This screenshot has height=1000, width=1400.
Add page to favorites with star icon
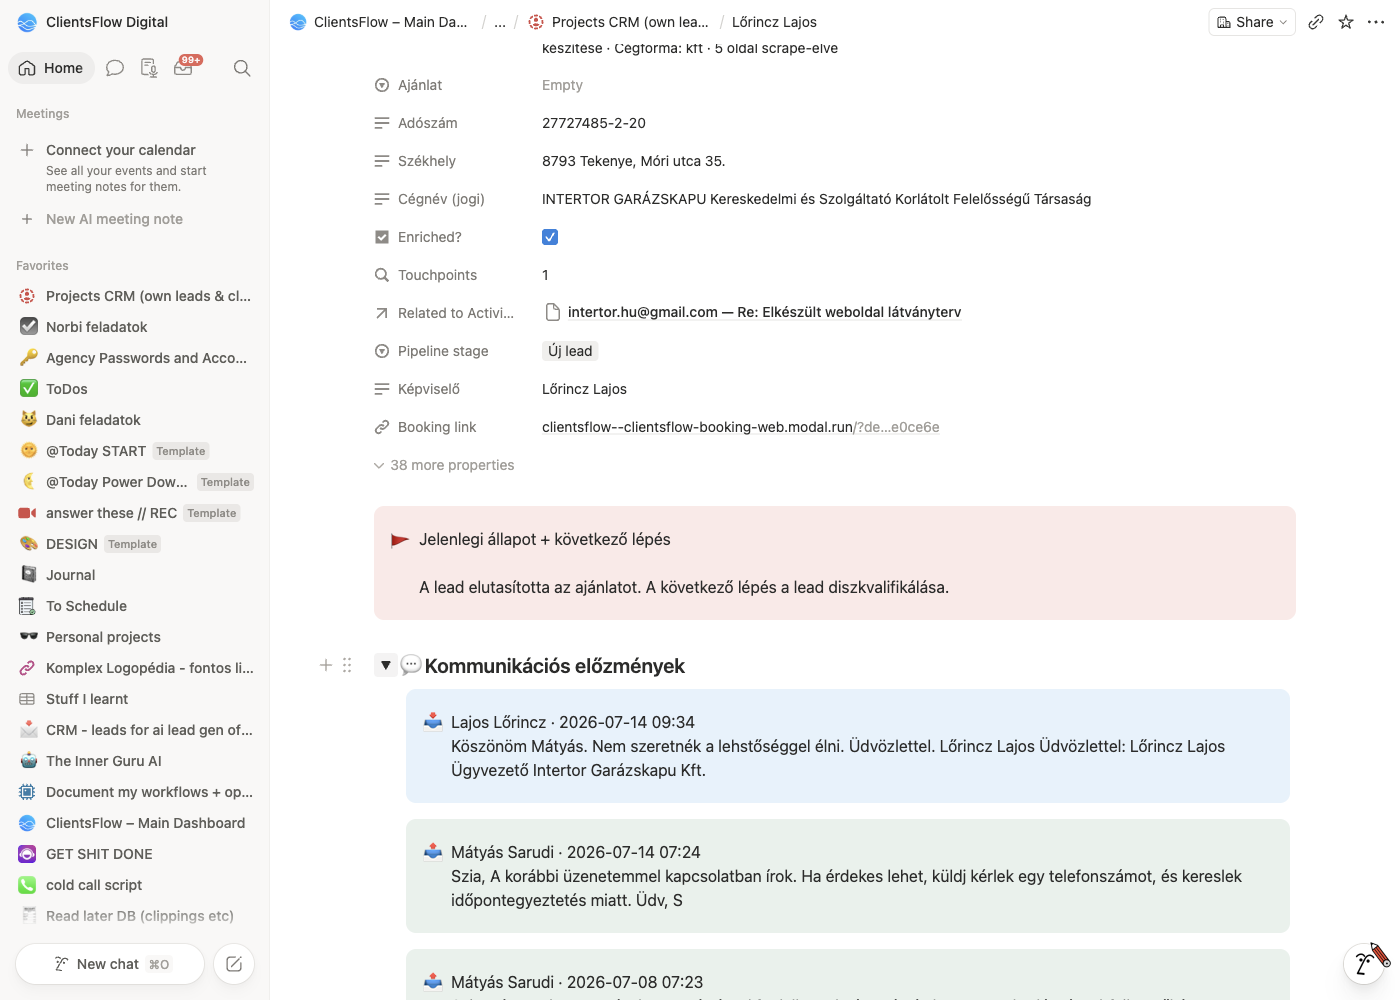(x=1346, y=22)
